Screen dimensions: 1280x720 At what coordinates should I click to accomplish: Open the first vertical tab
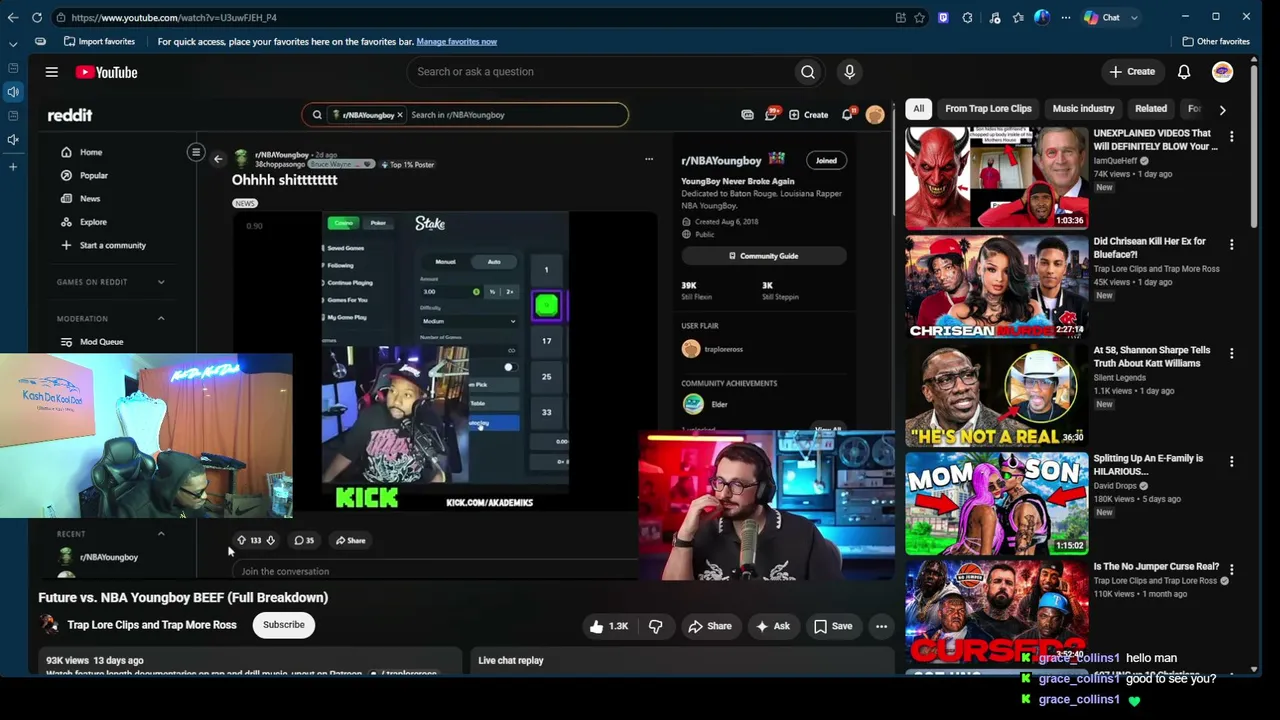point(13,67)
